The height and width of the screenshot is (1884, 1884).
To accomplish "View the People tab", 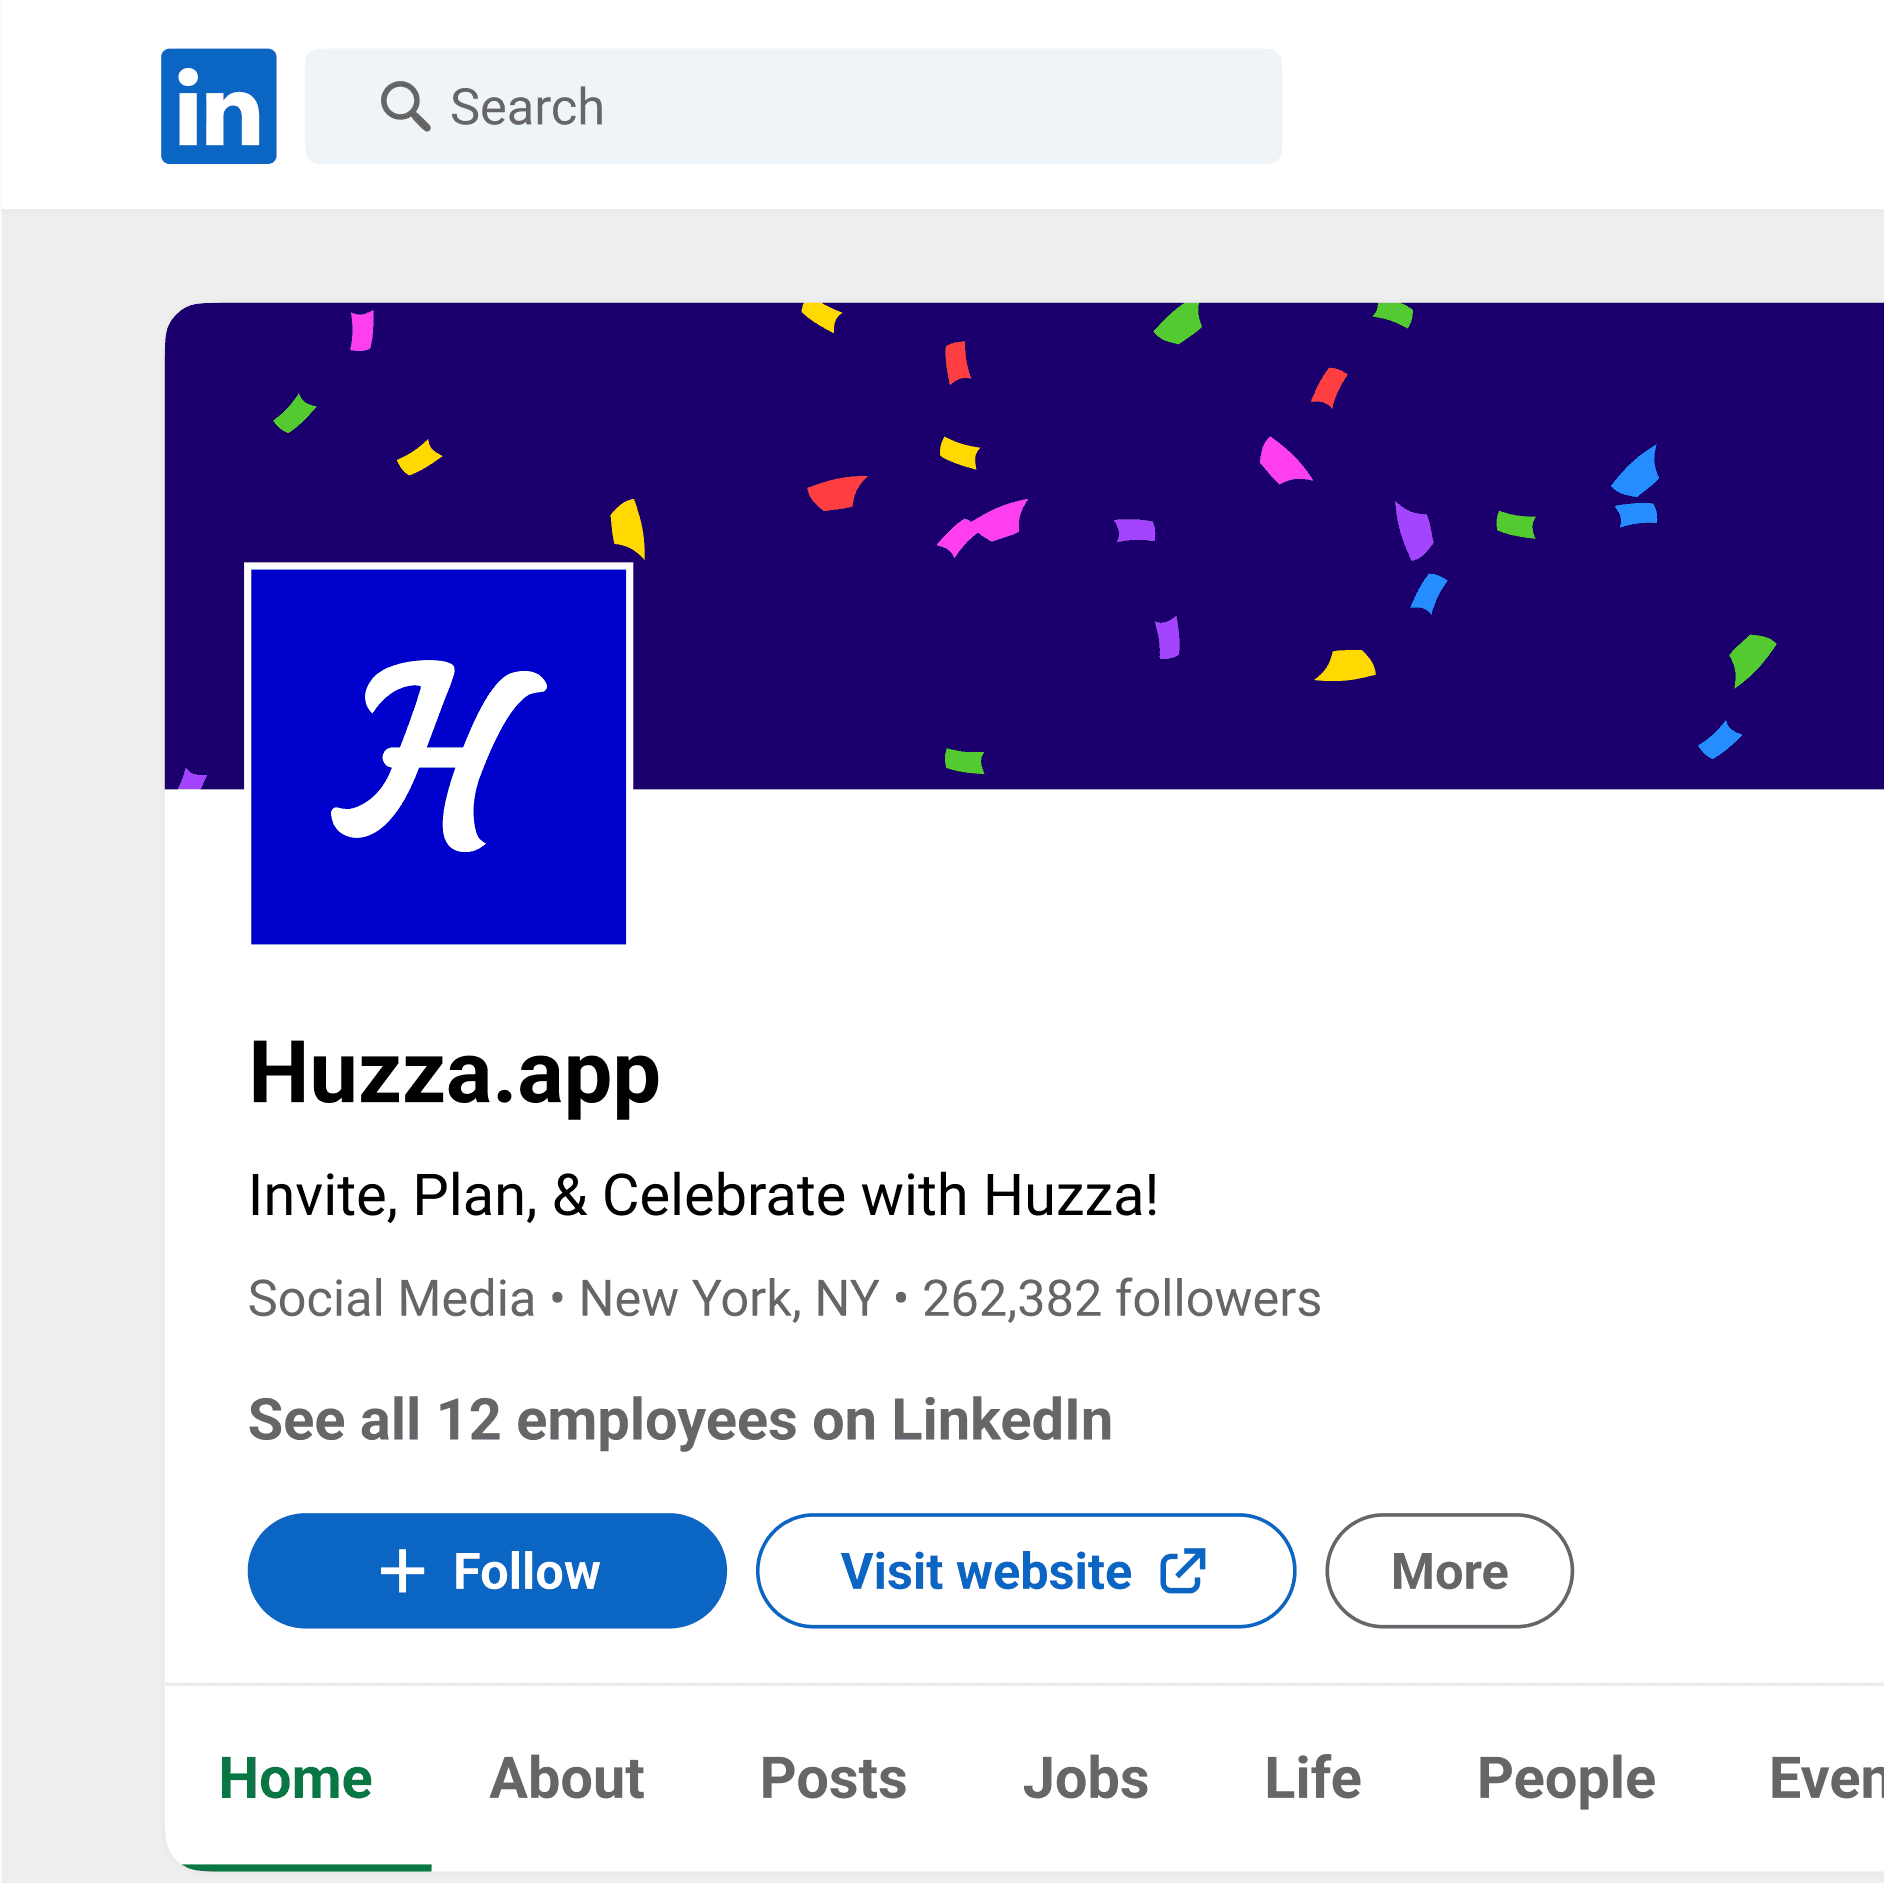I will click(1566, 1779).
